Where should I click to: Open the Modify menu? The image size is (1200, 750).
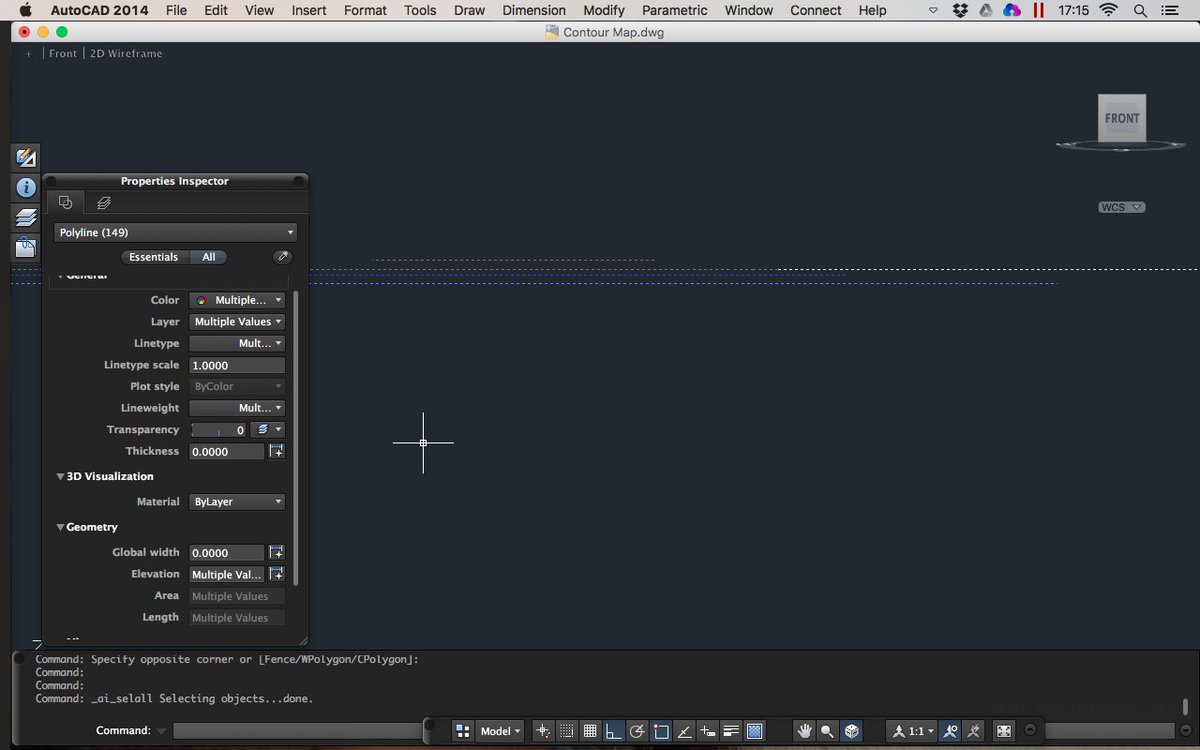point(603,10)
